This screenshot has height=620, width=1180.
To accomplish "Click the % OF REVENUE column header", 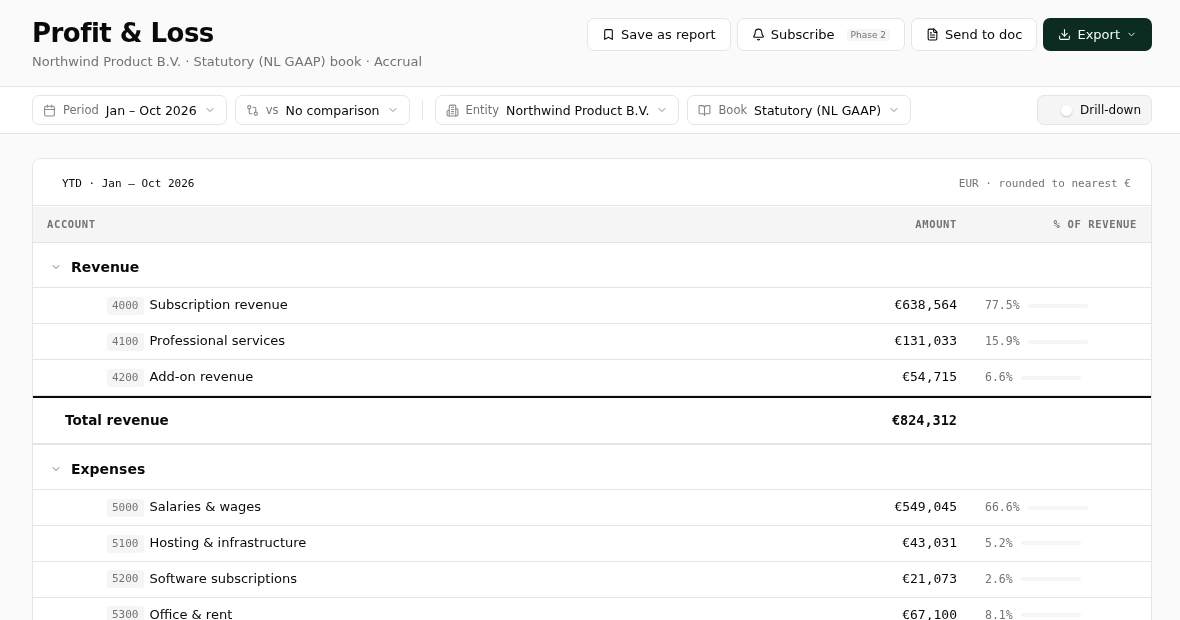I will click(x=1094, y=224).
